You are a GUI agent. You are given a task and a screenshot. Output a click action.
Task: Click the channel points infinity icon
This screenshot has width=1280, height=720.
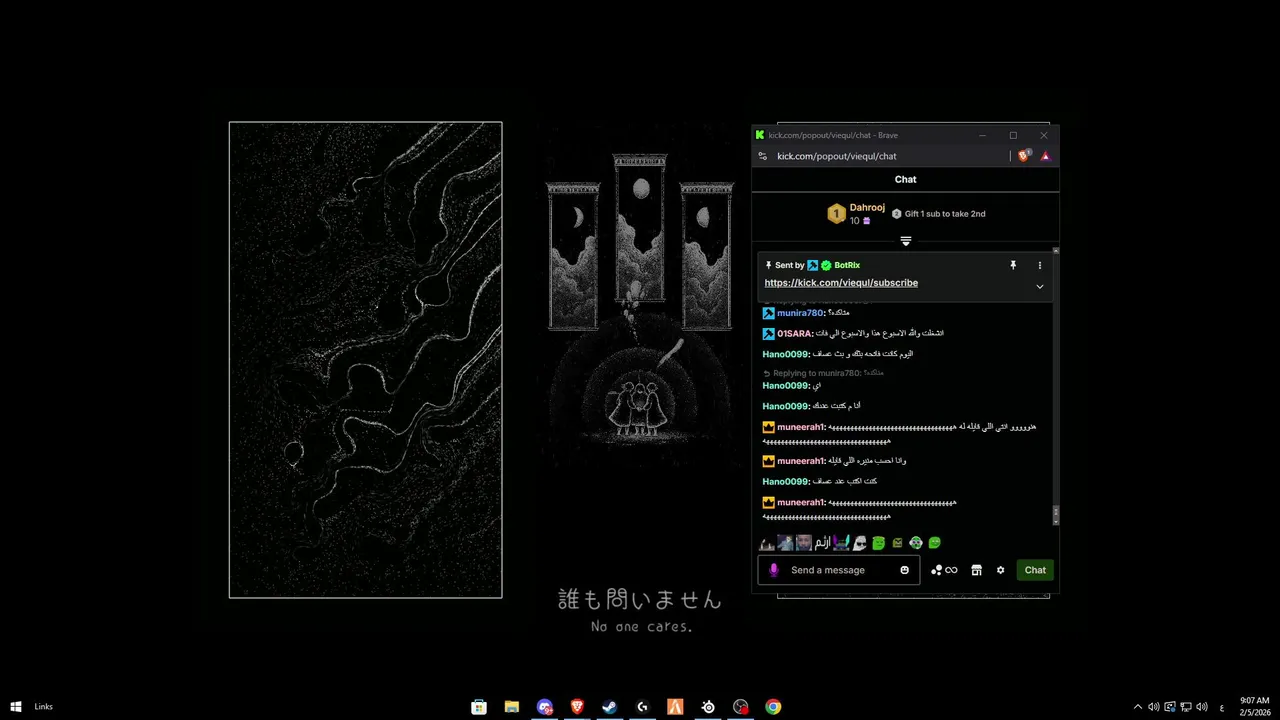pyautogui.click(x=944, y=570)
